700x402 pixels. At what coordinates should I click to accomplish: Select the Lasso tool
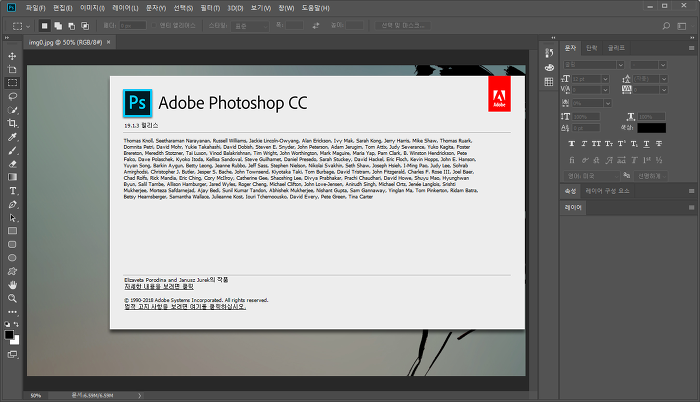point(12,96)
